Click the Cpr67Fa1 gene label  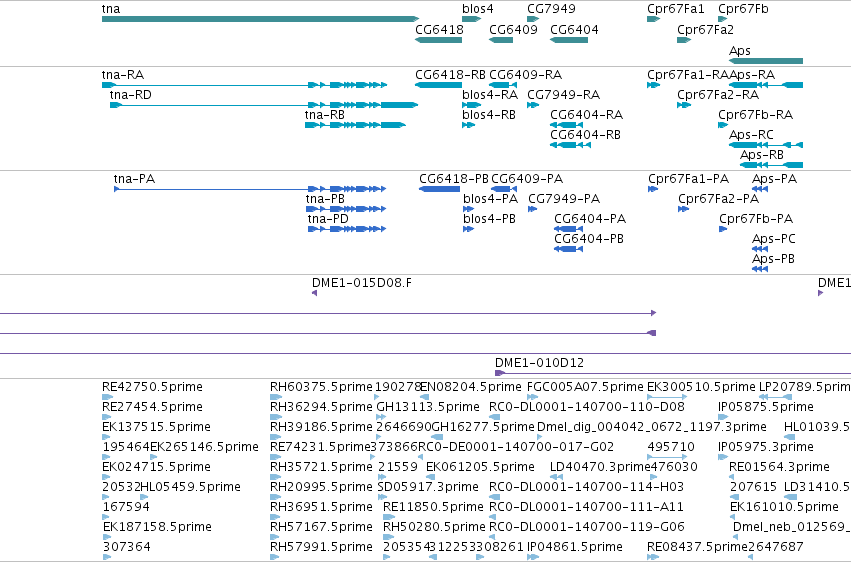(x=676, y=9)
